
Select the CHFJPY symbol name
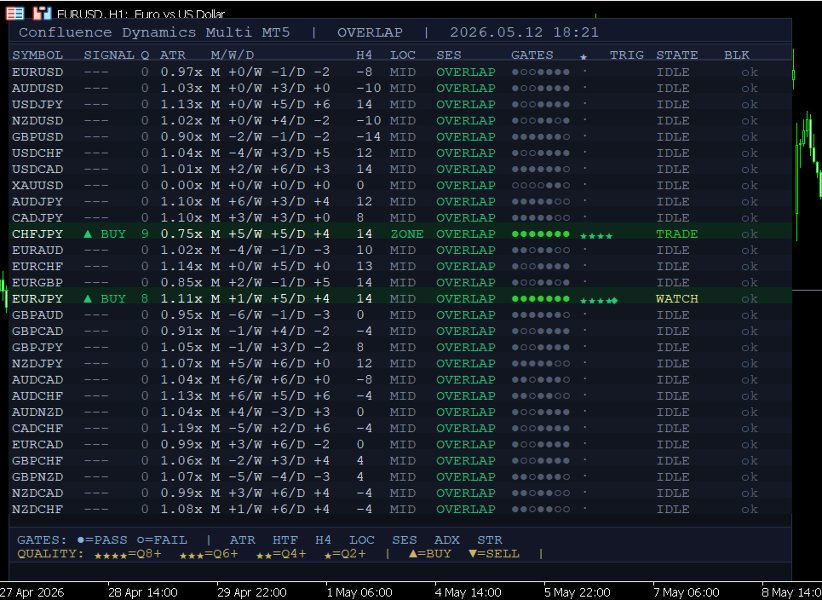click(37, 234)
